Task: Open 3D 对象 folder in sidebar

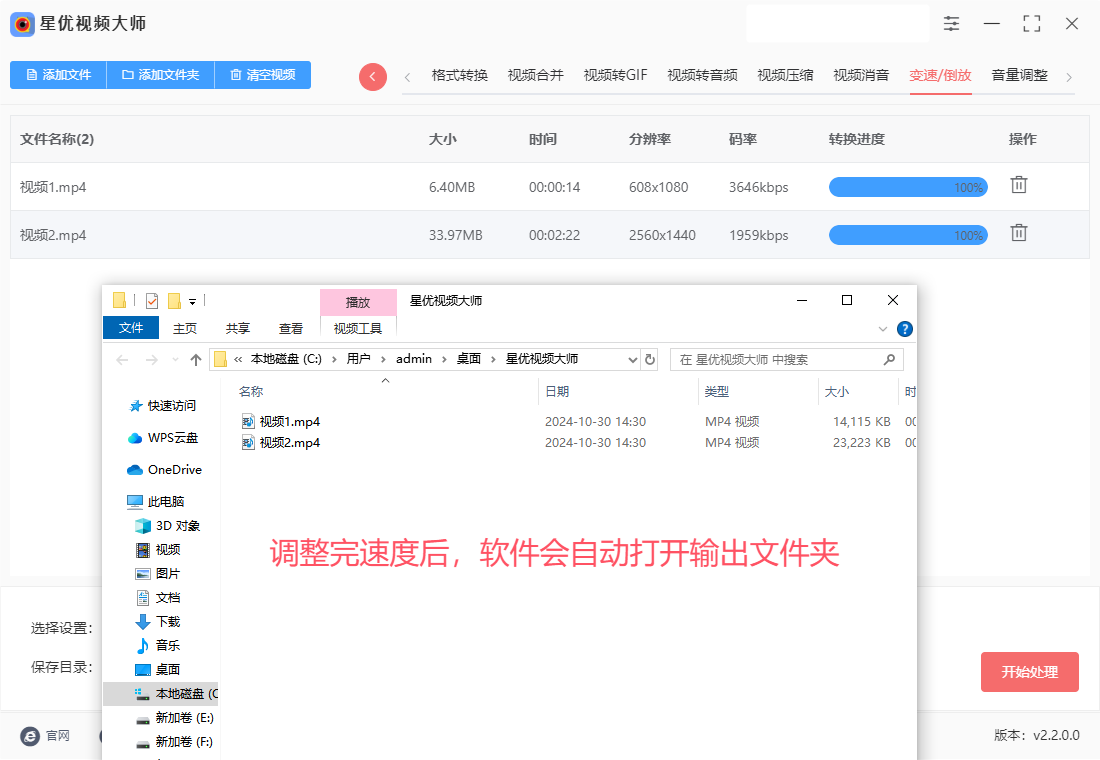Action: pos(167,526)
